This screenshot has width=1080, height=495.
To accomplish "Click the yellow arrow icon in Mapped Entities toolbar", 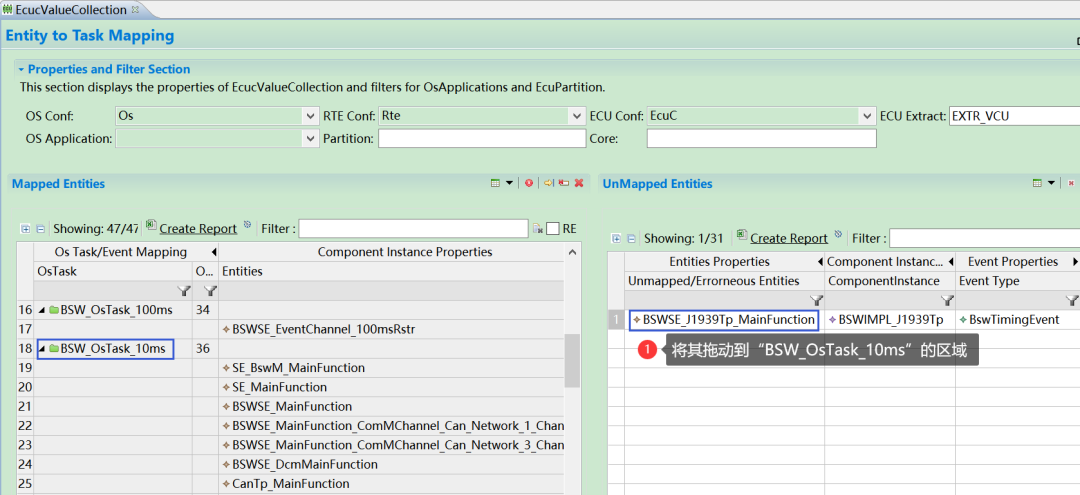I will click(x=548, y=183).
